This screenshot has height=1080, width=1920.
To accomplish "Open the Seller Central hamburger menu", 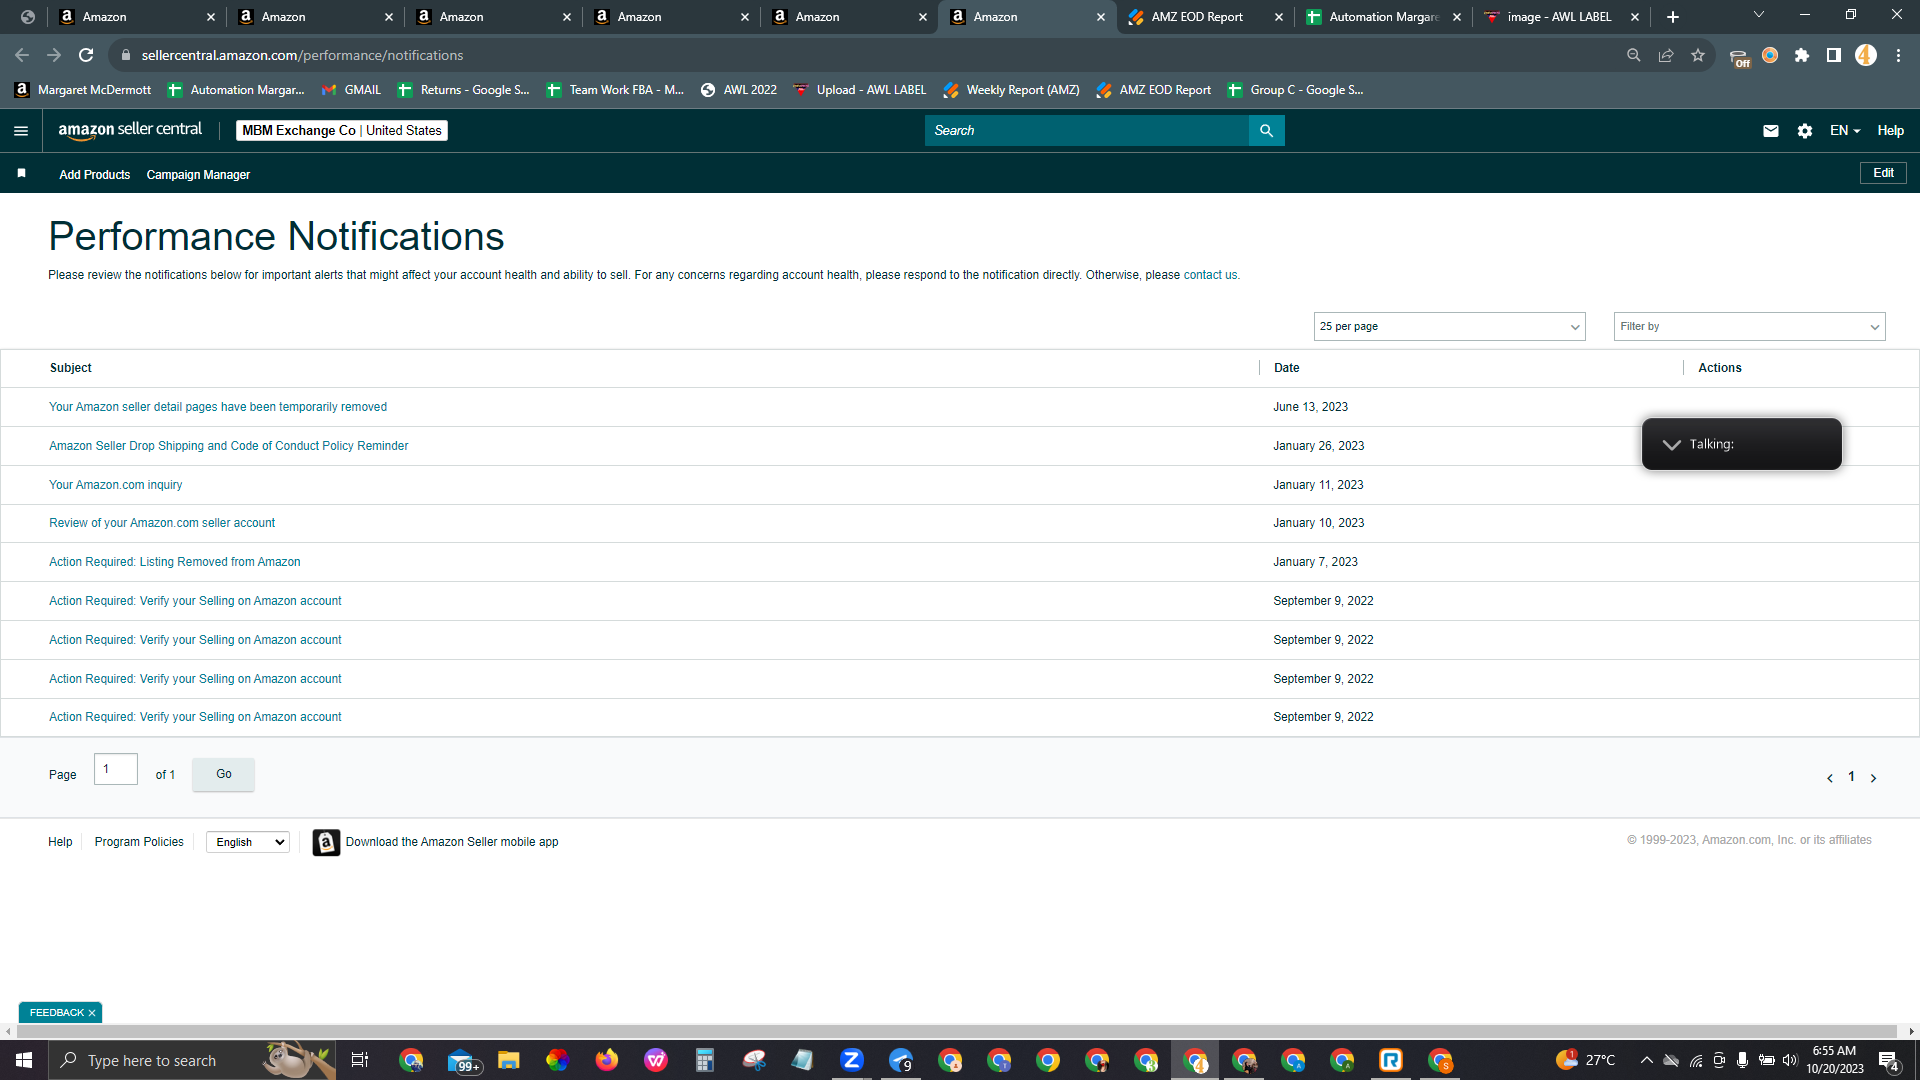I will [x=21, y=131].
